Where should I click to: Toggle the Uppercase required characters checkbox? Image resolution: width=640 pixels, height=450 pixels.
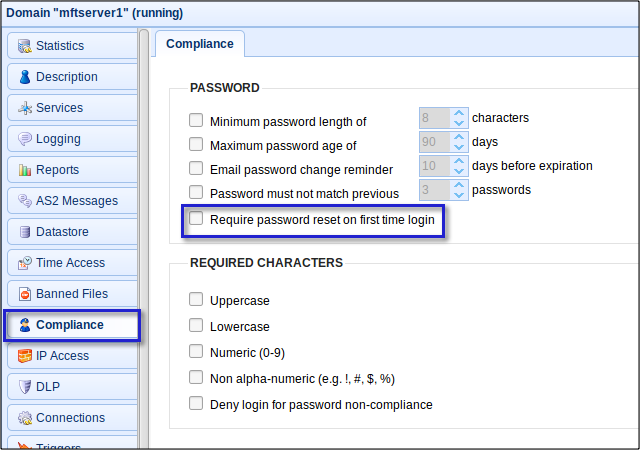196,299
